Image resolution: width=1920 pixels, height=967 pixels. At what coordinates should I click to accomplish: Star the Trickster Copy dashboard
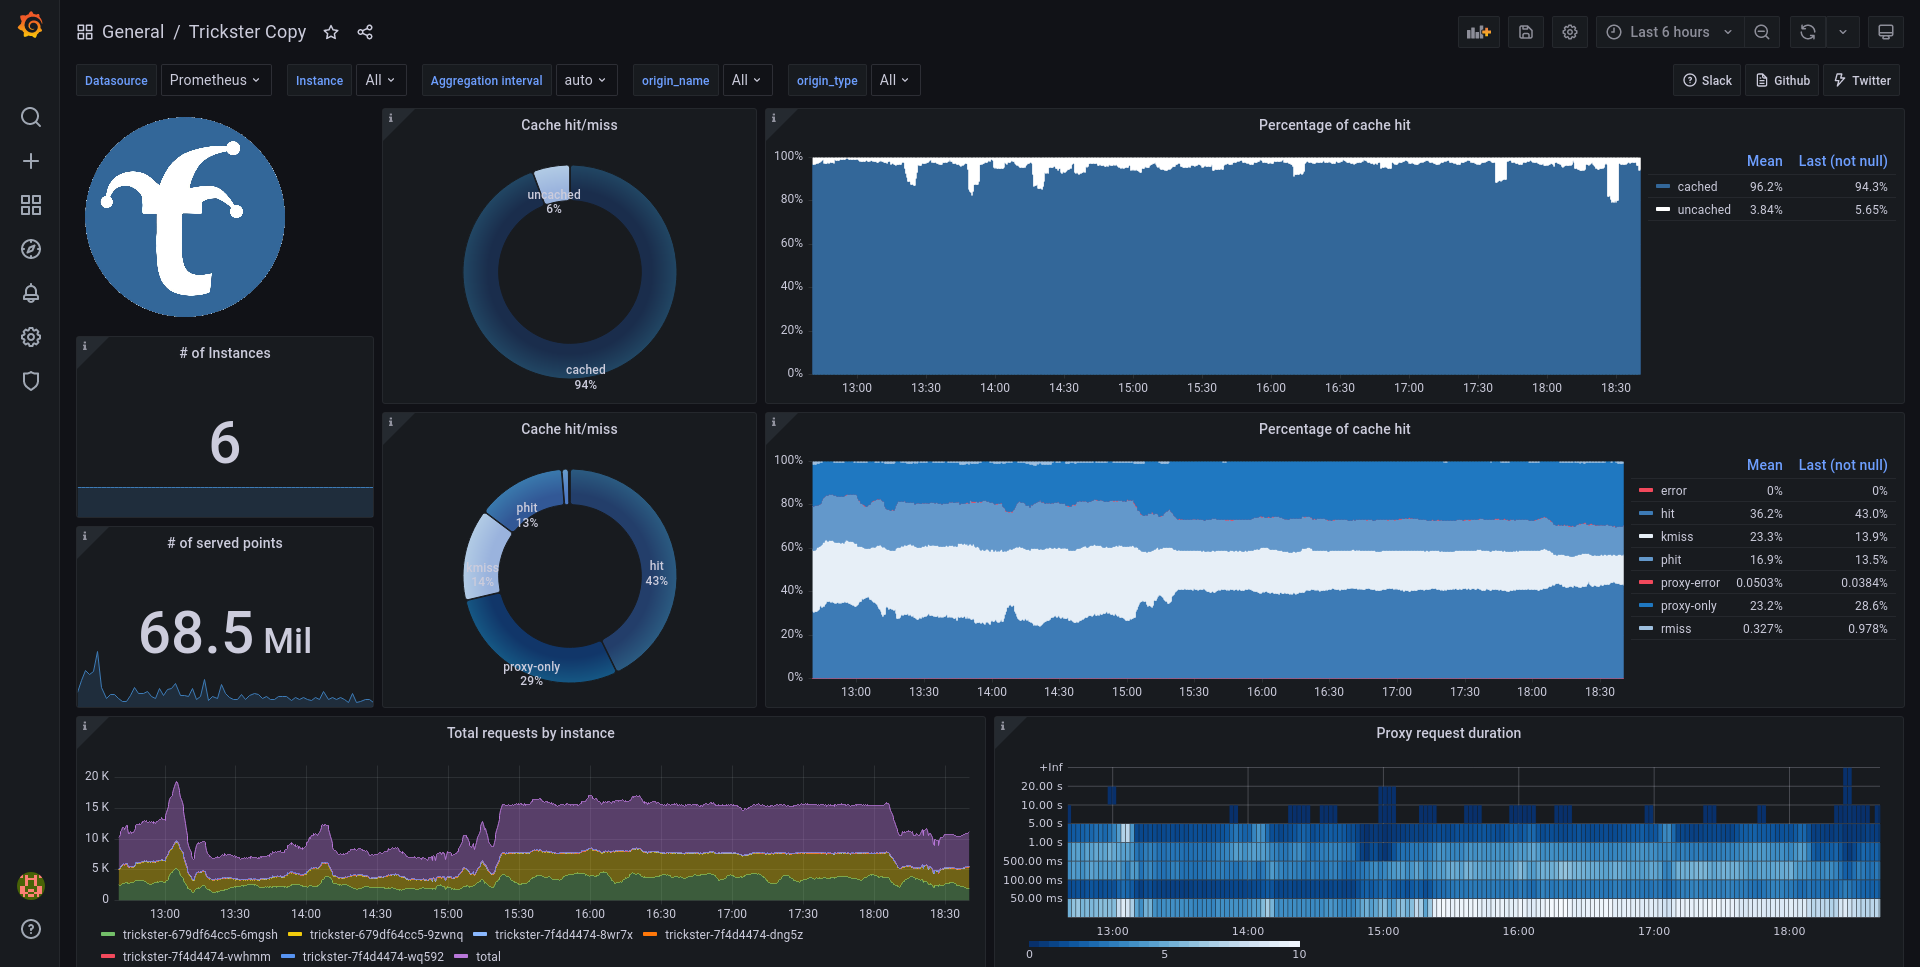(331, 32)
